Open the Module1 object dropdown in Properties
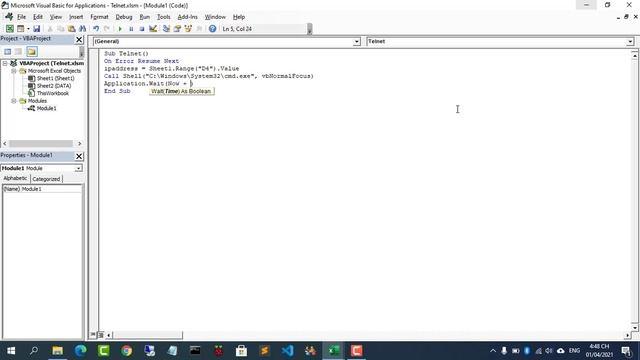The height and width of the screenshot is (360, 640). pyautogui.click(x=78, y=169)
